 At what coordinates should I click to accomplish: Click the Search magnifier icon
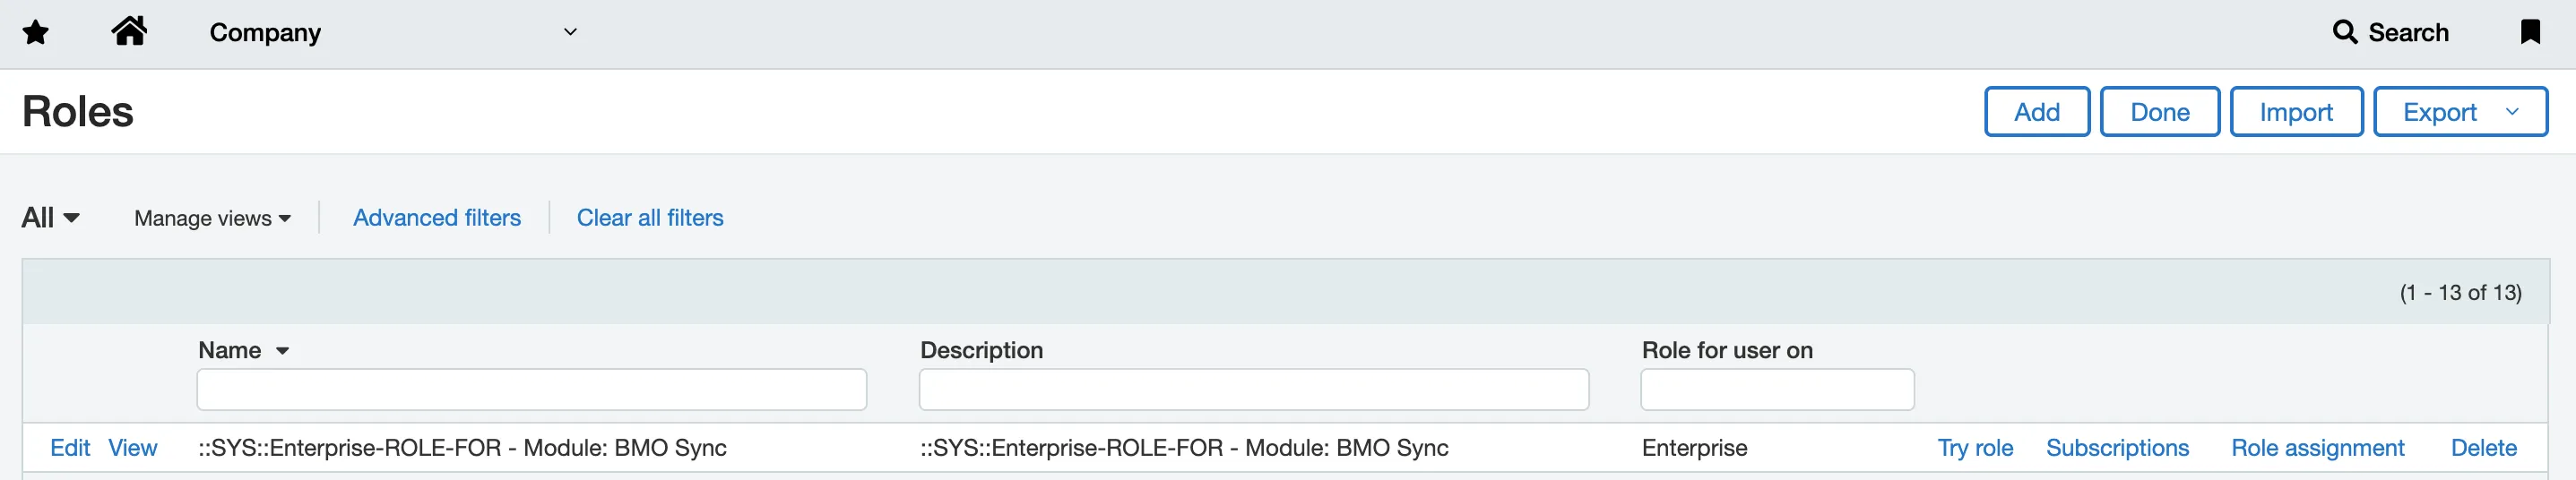point(2344,32)
